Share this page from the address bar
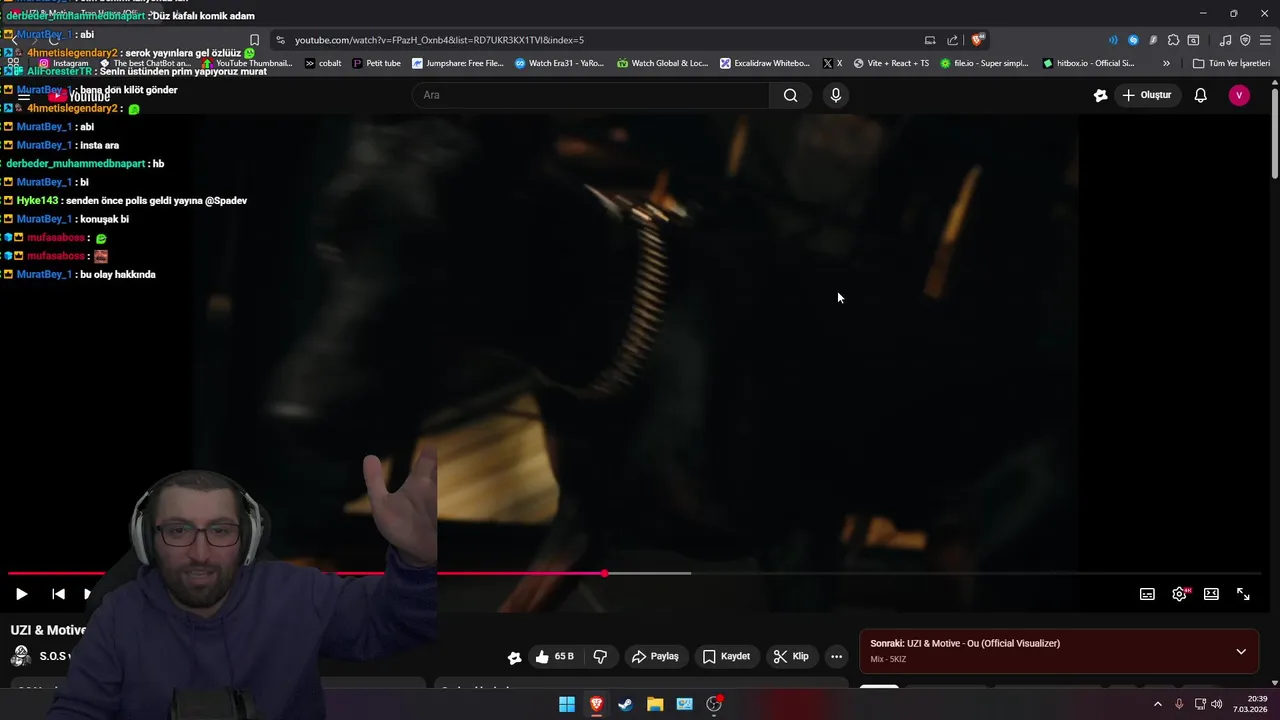This screenshot has height=720, width=1280. tap(953, 40)
